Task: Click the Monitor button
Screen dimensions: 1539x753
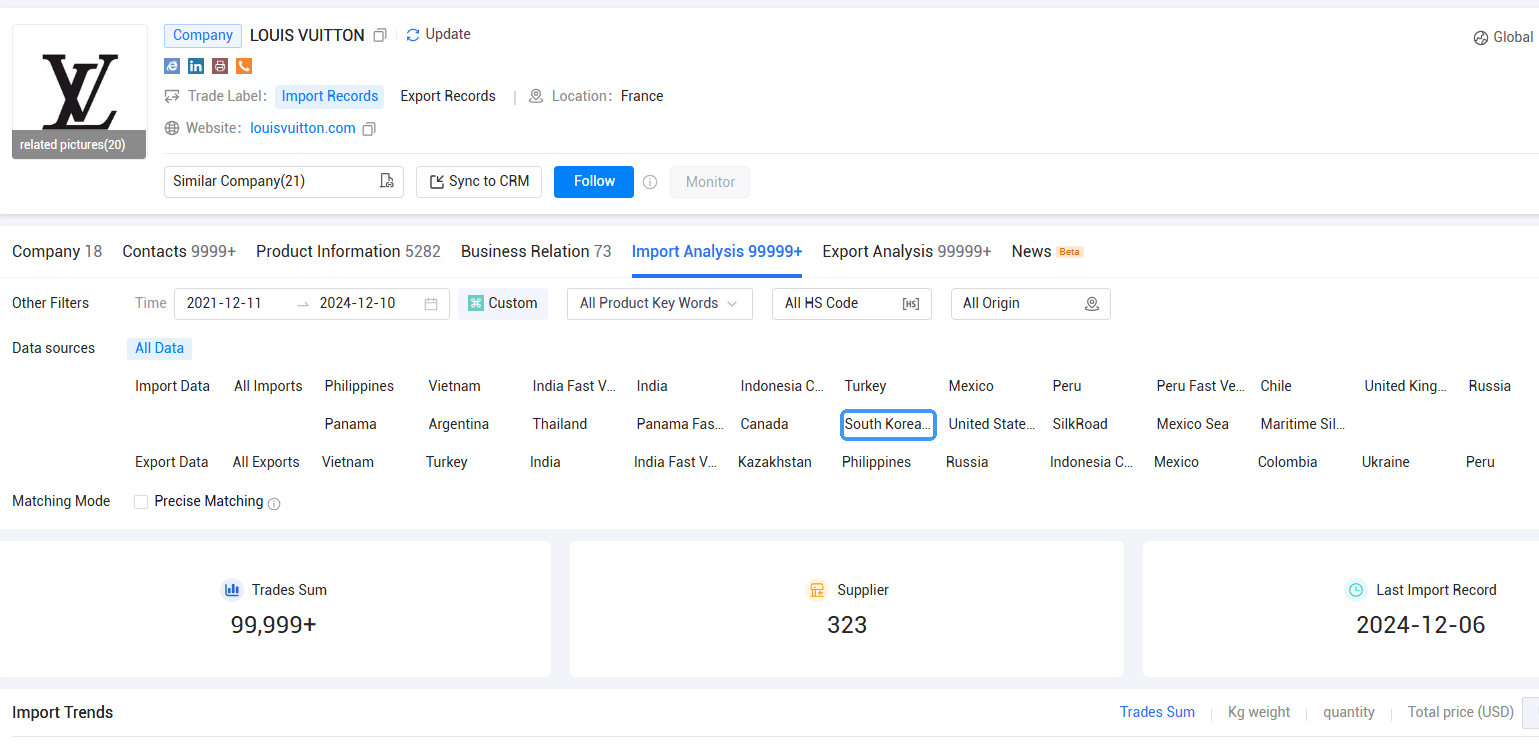Action: [710, 182]
